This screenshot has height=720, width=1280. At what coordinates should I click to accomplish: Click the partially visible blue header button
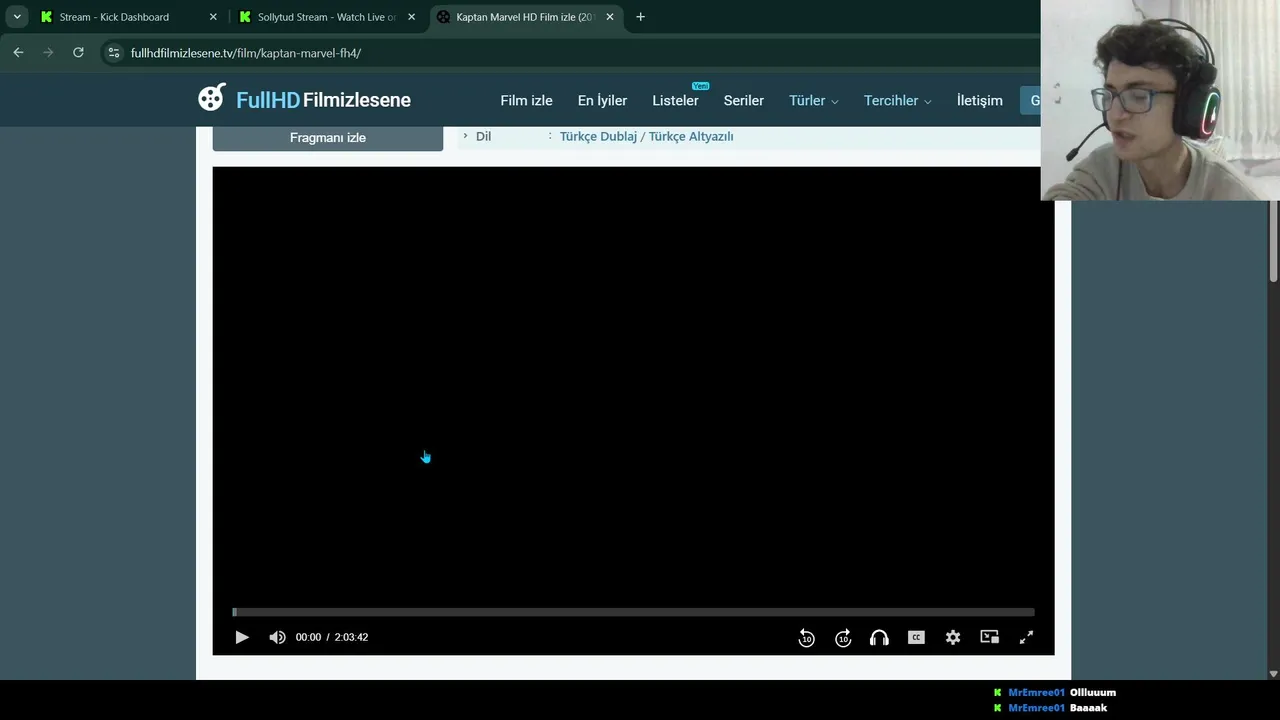pos(1030,100)
